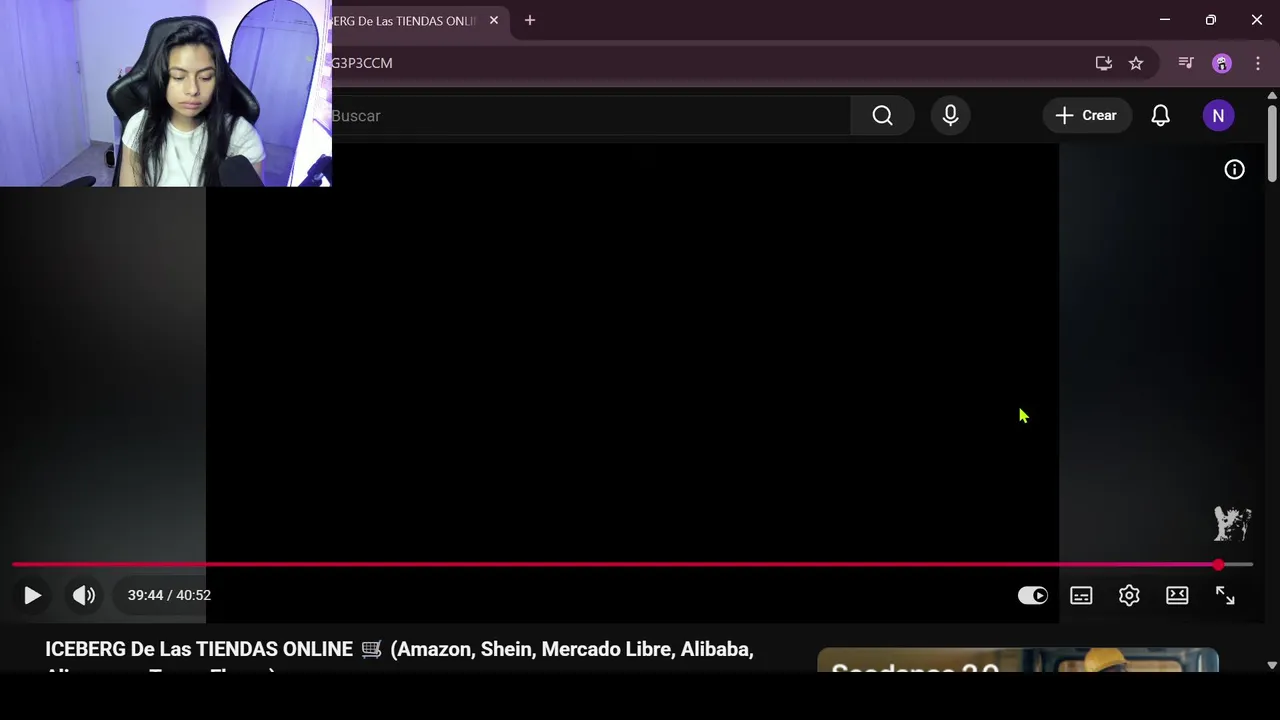The height and width of the screenshot is (720, 1280).
Task: Start voice search with microphone
Action: click(950, 116)
